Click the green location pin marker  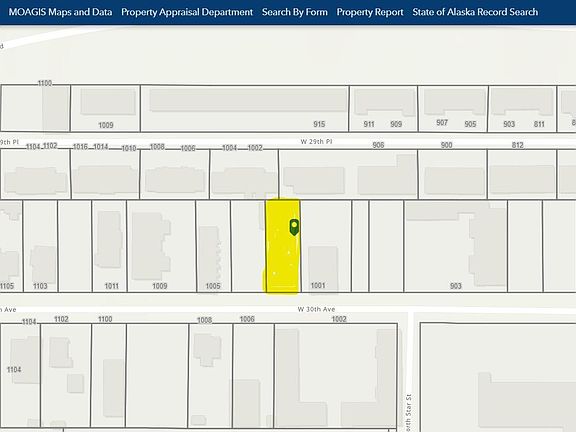[x=294, y=227]
